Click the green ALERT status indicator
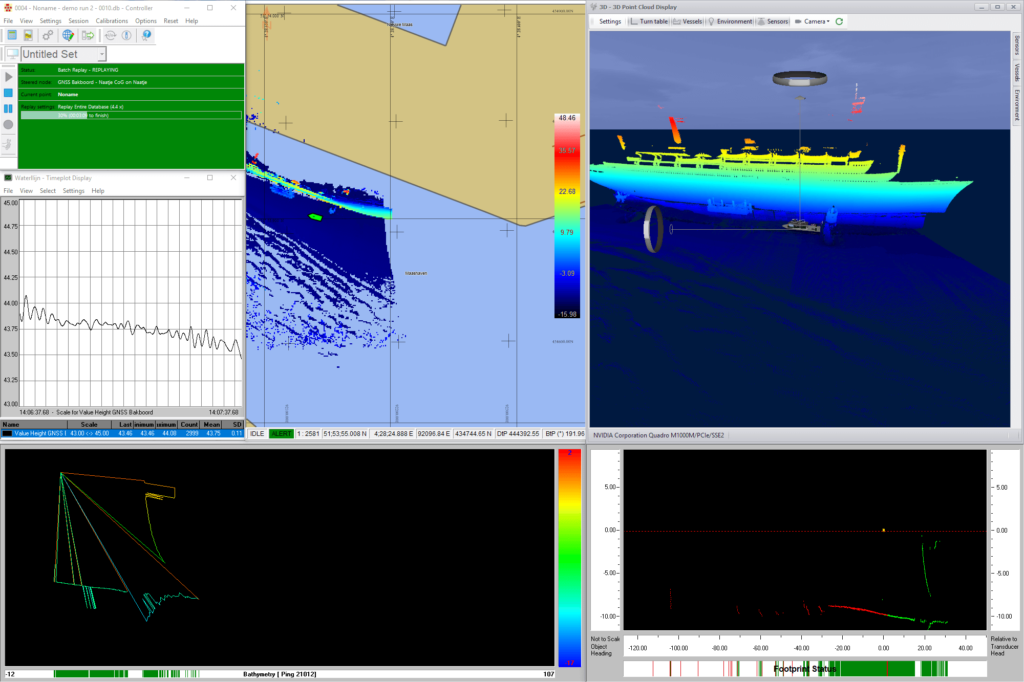Viewport: 1024px width, 682px height. (x=283, y=433)
